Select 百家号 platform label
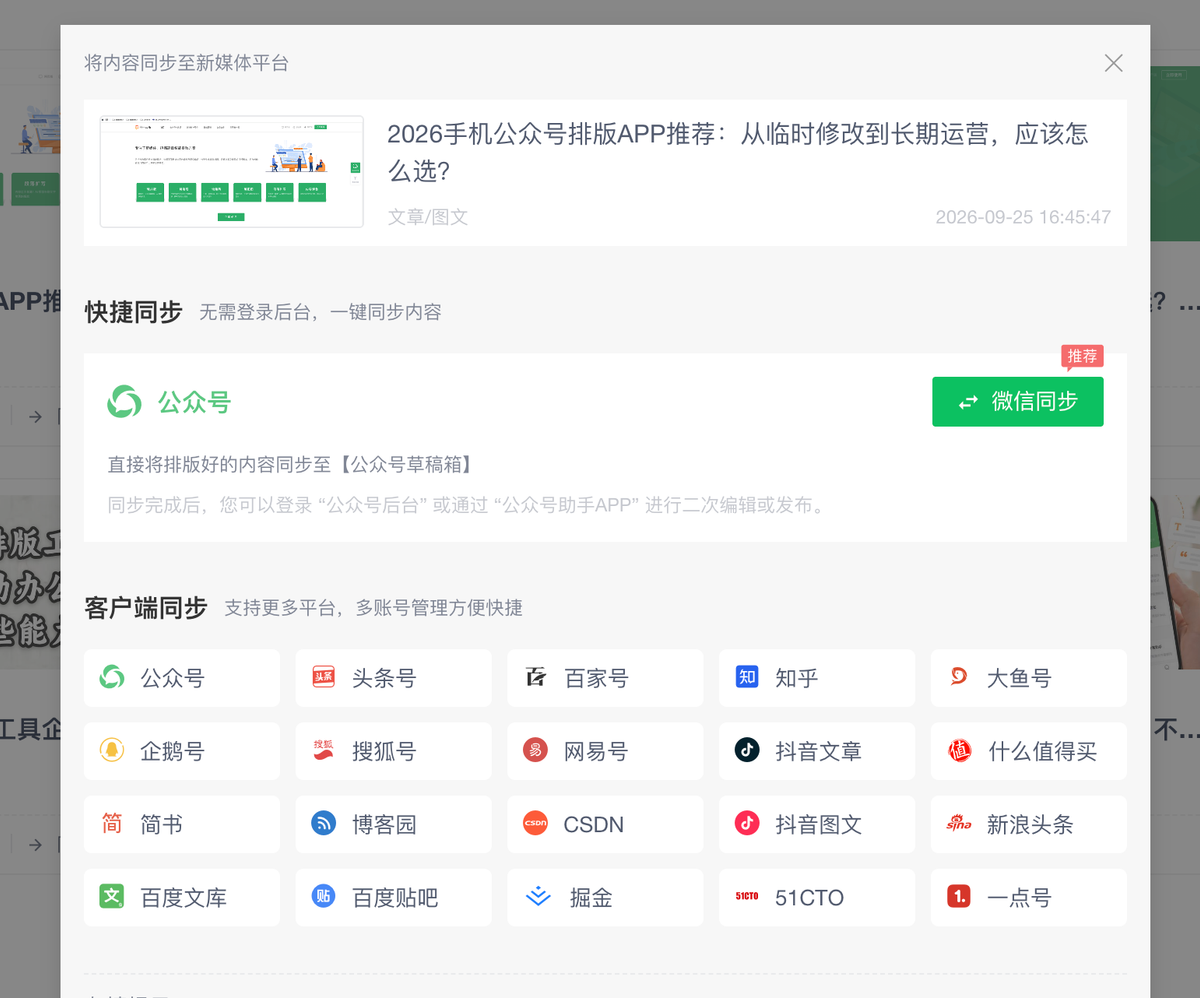Viewport: 1200px width, 998px height. [x=597, y=678]
